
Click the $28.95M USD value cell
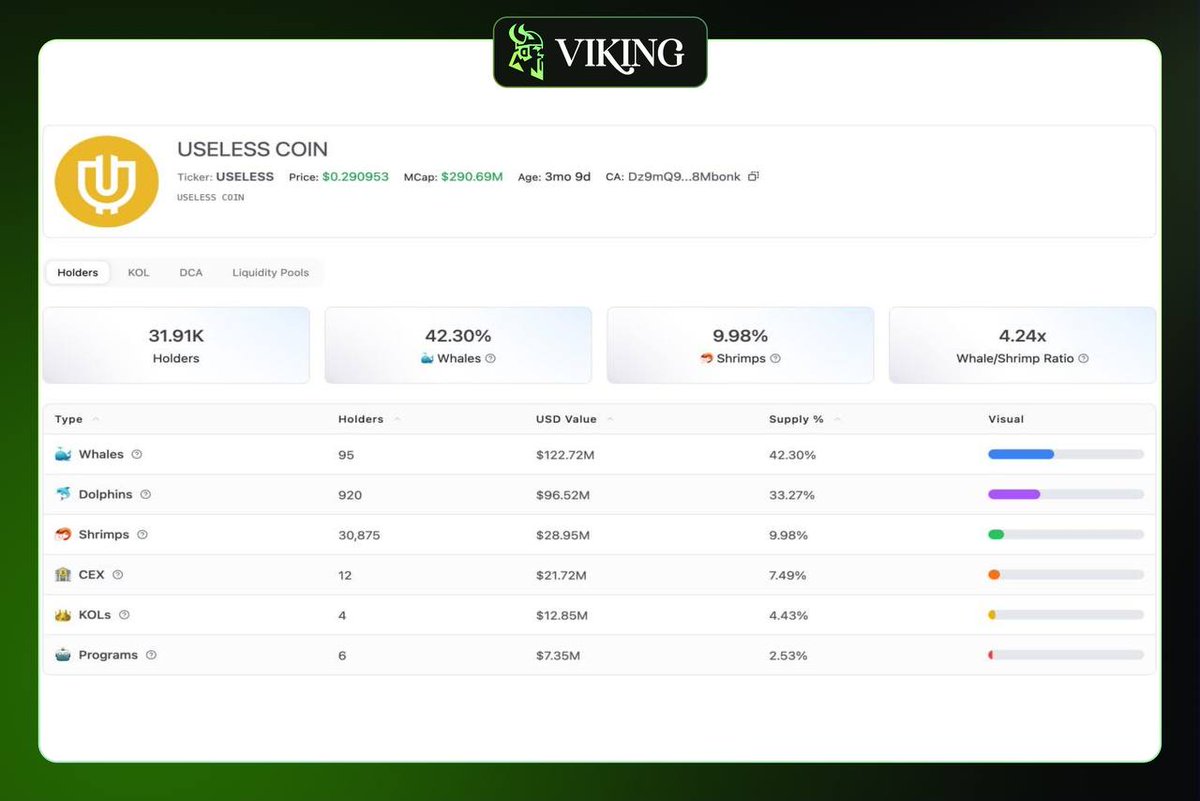(563, 535)
